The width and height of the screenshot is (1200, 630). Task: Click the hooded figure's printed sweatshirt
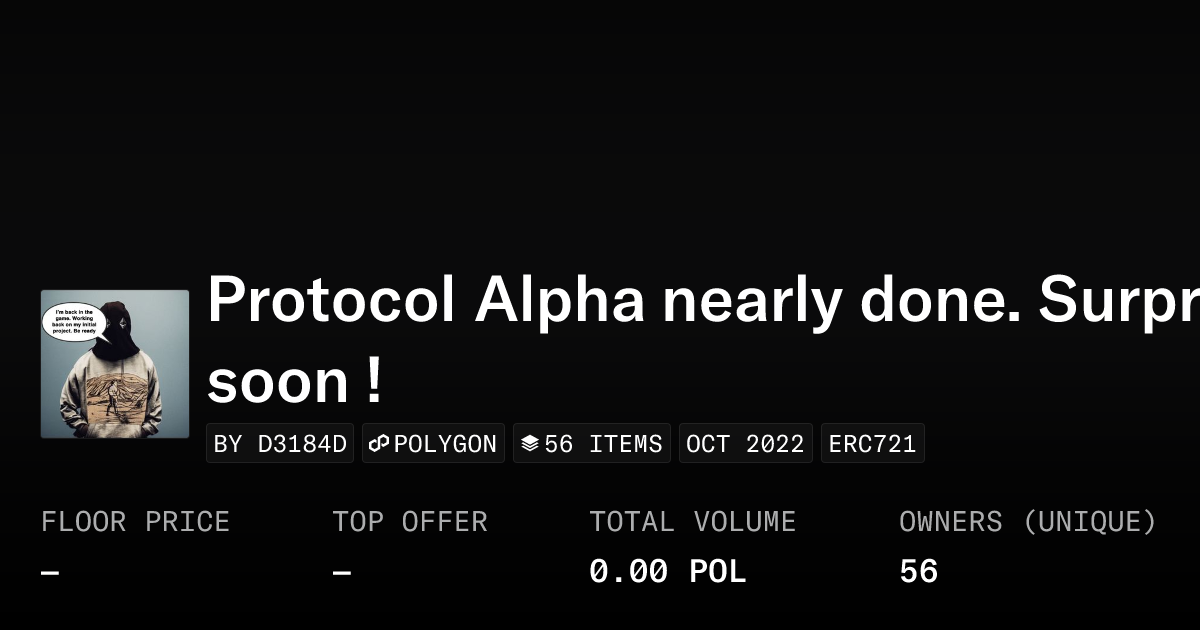(112, 400)
